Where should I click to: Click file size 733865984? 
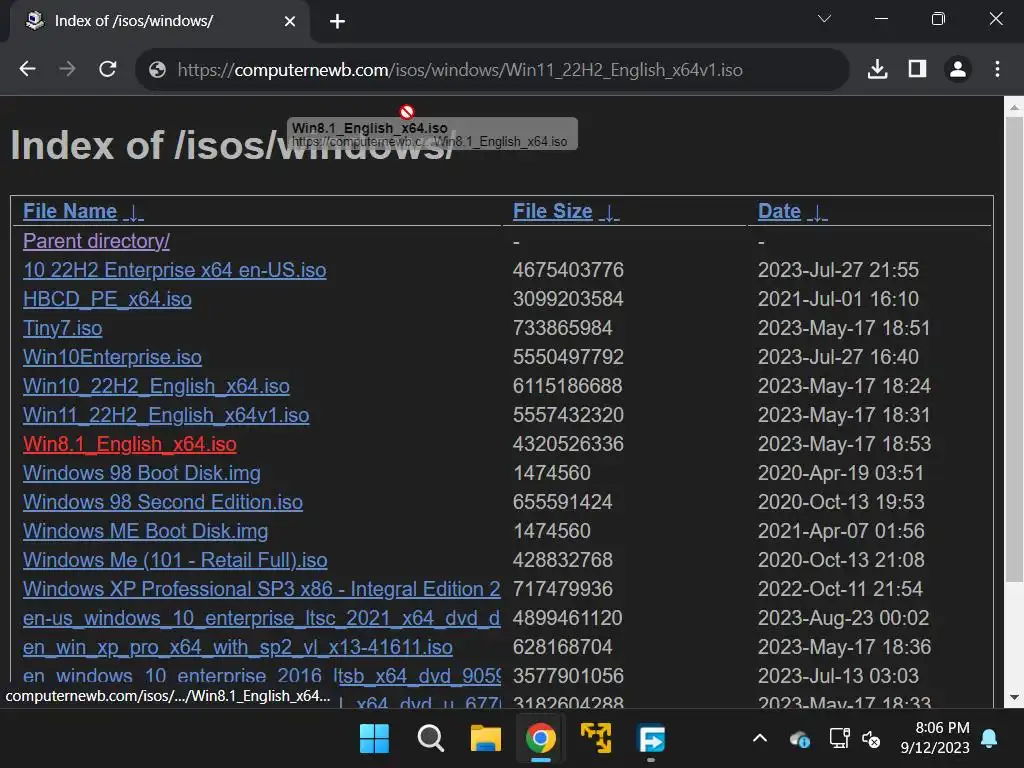(562, 328)
